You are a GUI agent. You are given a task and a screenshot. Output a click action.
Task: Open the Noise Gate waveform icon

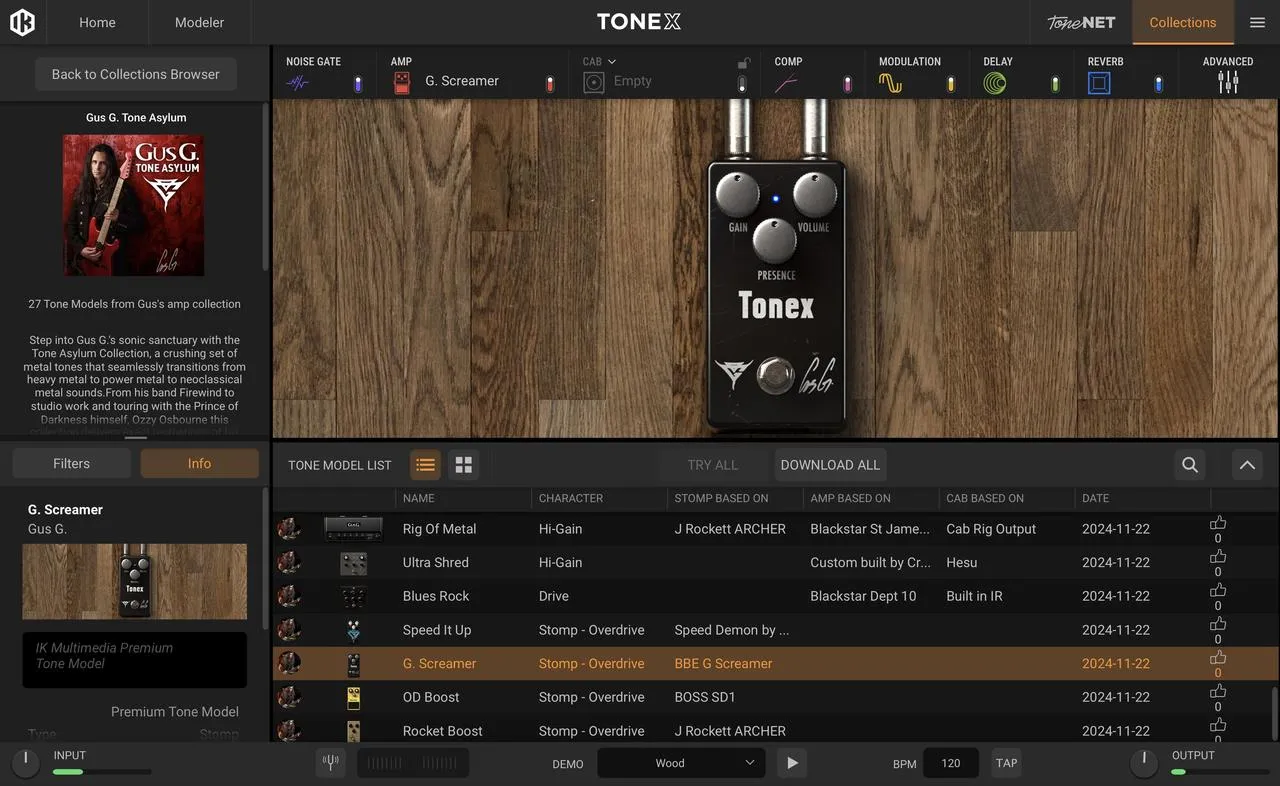298,83
